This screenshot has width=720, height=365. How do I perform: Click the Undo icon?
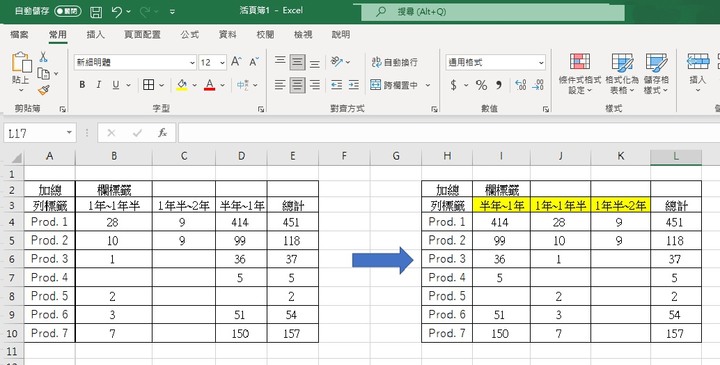(x=117, y=11)
